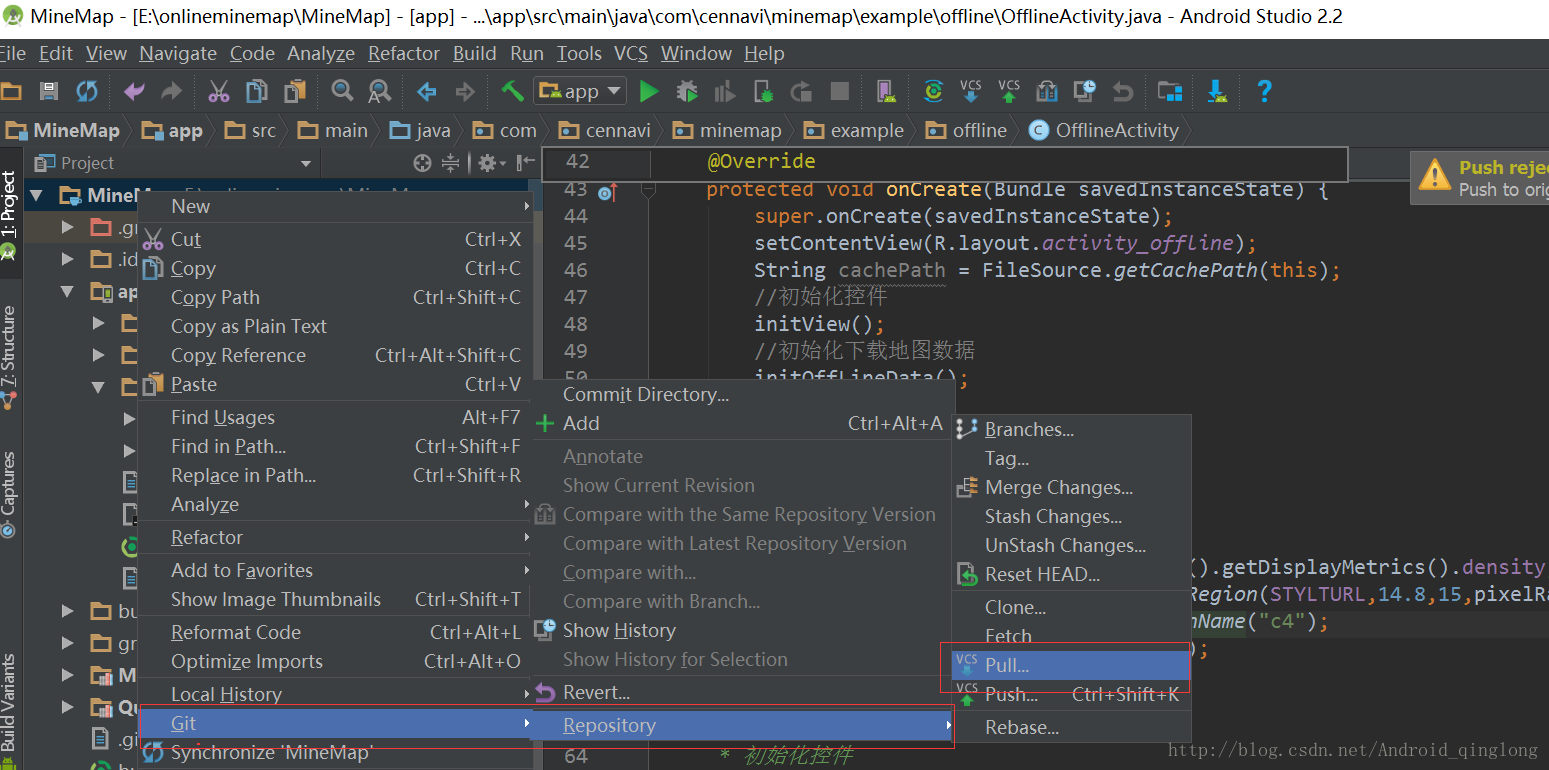The image size is (1549, 770).
Task: Click the cennavi breadcrumb in navigation bar
Action: point(606,130)
